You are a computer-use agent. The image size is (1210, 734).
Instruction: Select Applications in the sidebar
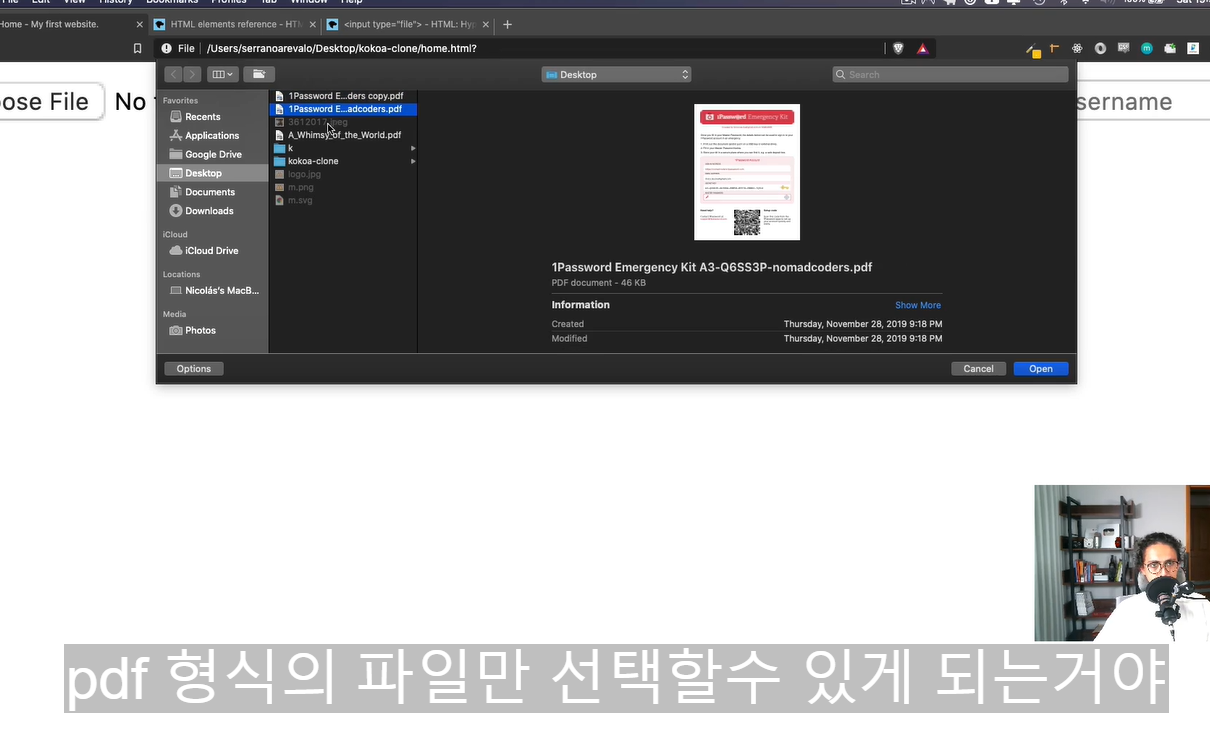[x=212, y=136]
